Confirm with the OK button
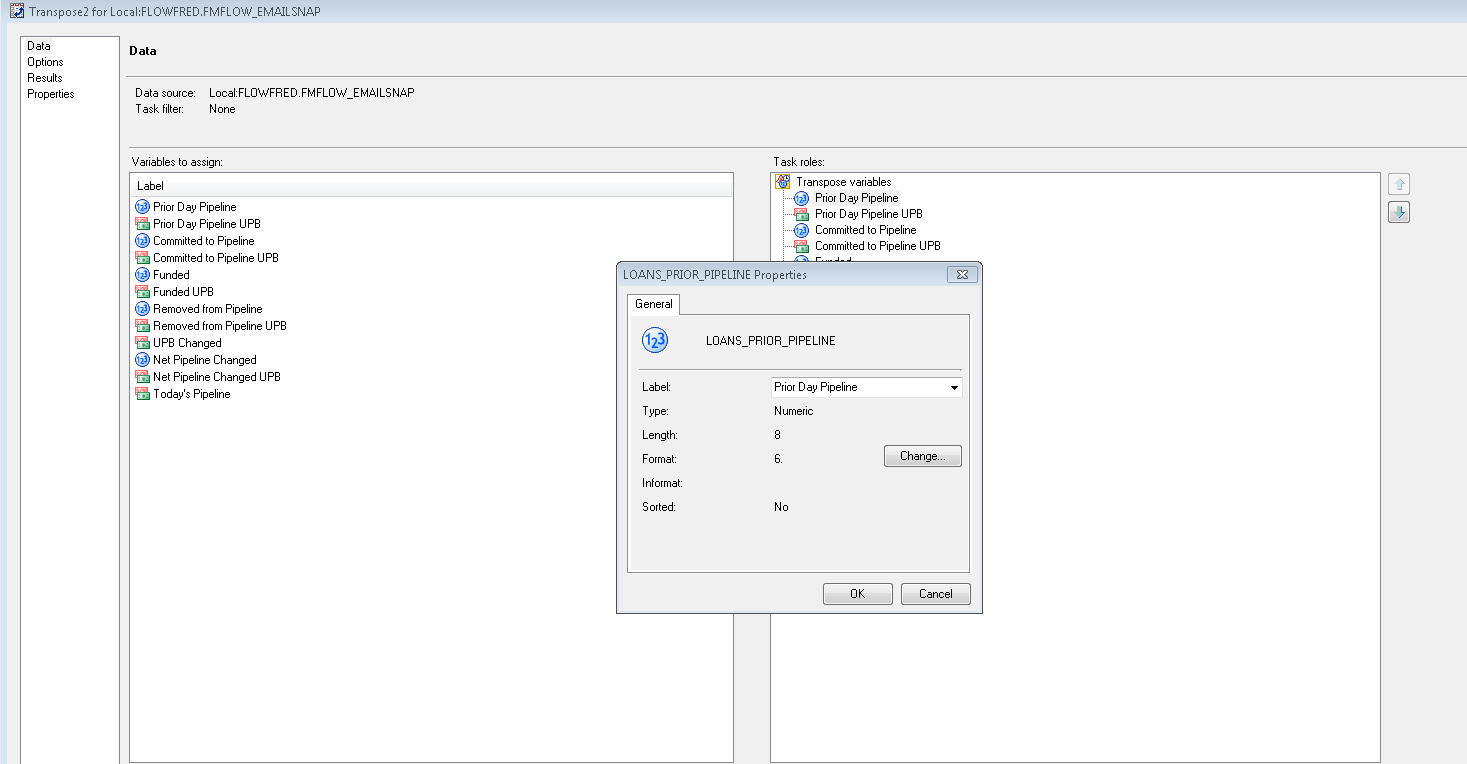The image size is (1467, 764). click(x=856, y=593)
